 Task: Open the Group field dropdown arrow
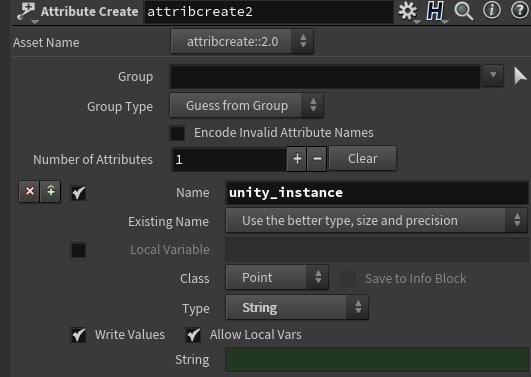493,76
